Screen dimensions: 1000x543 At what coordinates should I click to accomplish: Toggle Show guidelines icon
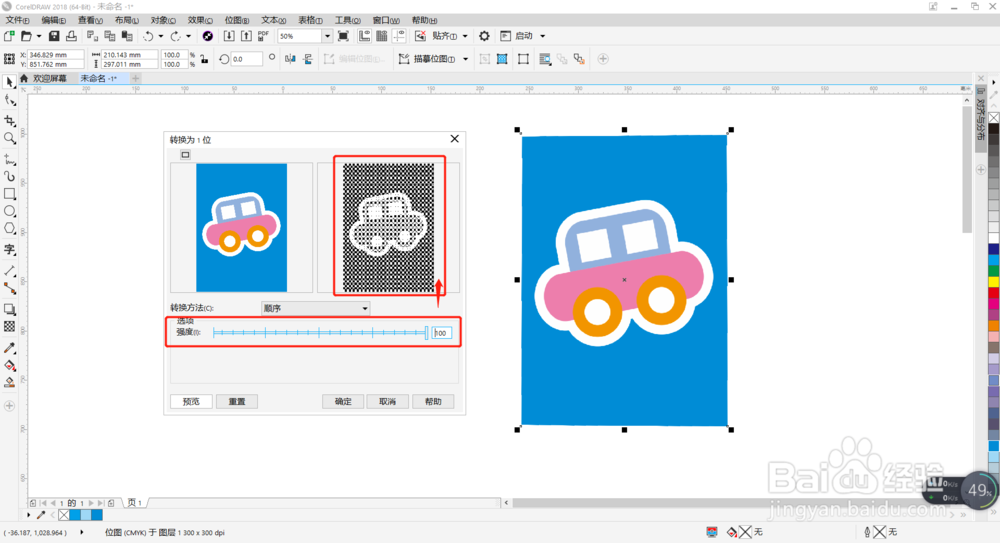(399, 36)
